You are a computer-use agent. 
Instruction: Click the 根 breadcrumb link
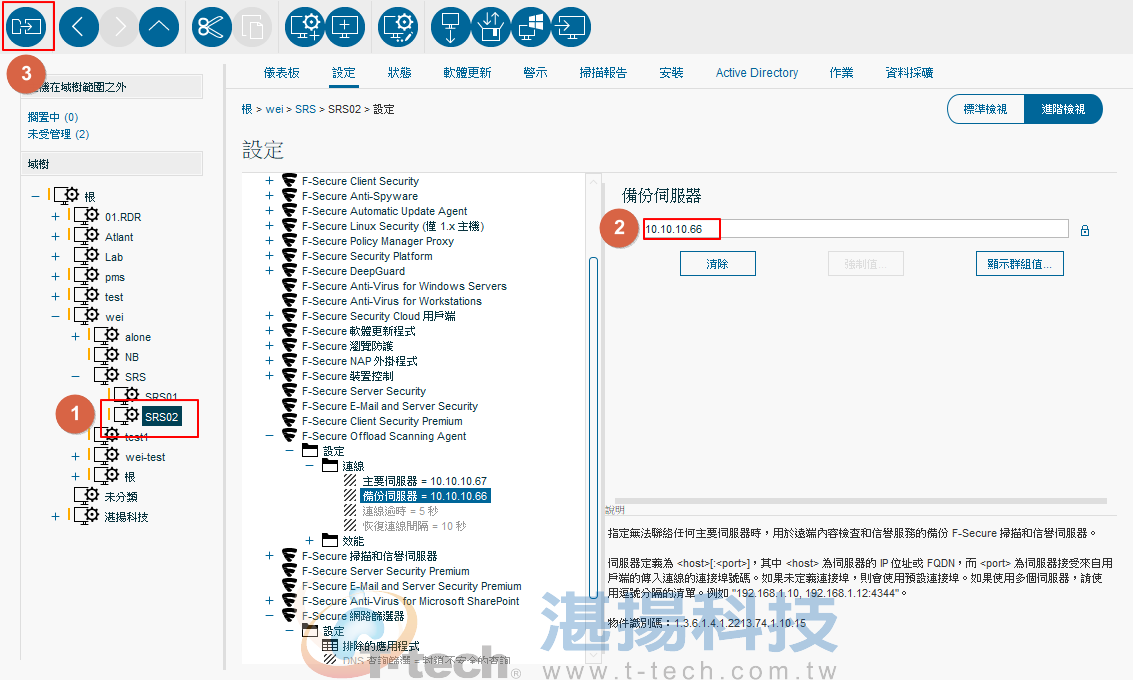click(247, 109)
